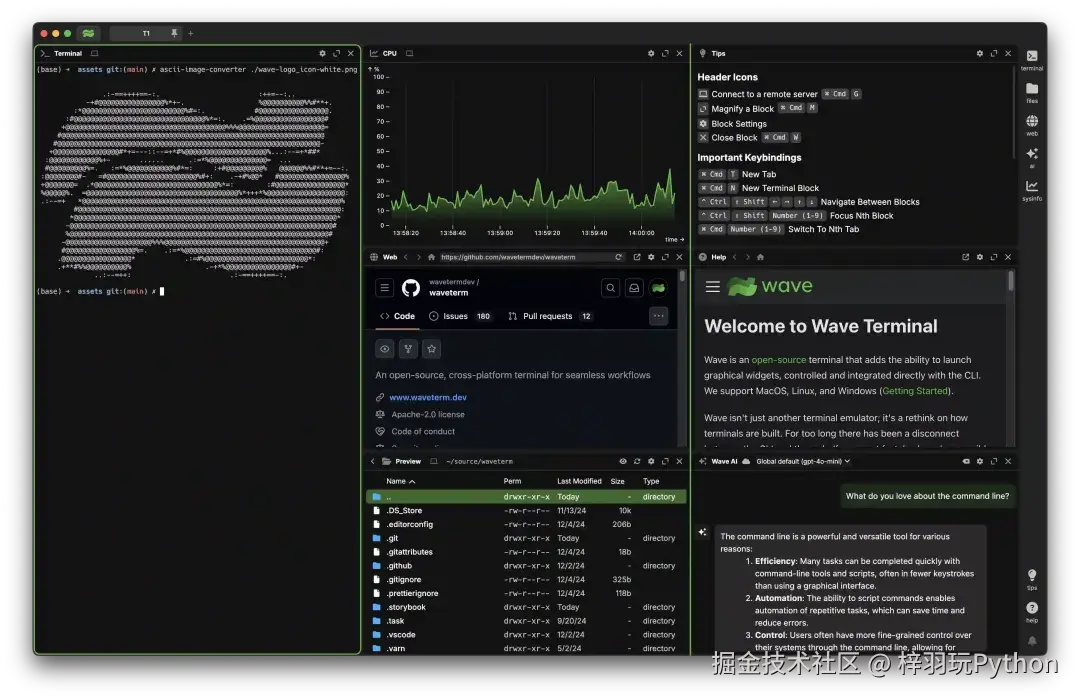
Task: Select the parent directory '..' row in Preview
Action: tap(526, 497)
